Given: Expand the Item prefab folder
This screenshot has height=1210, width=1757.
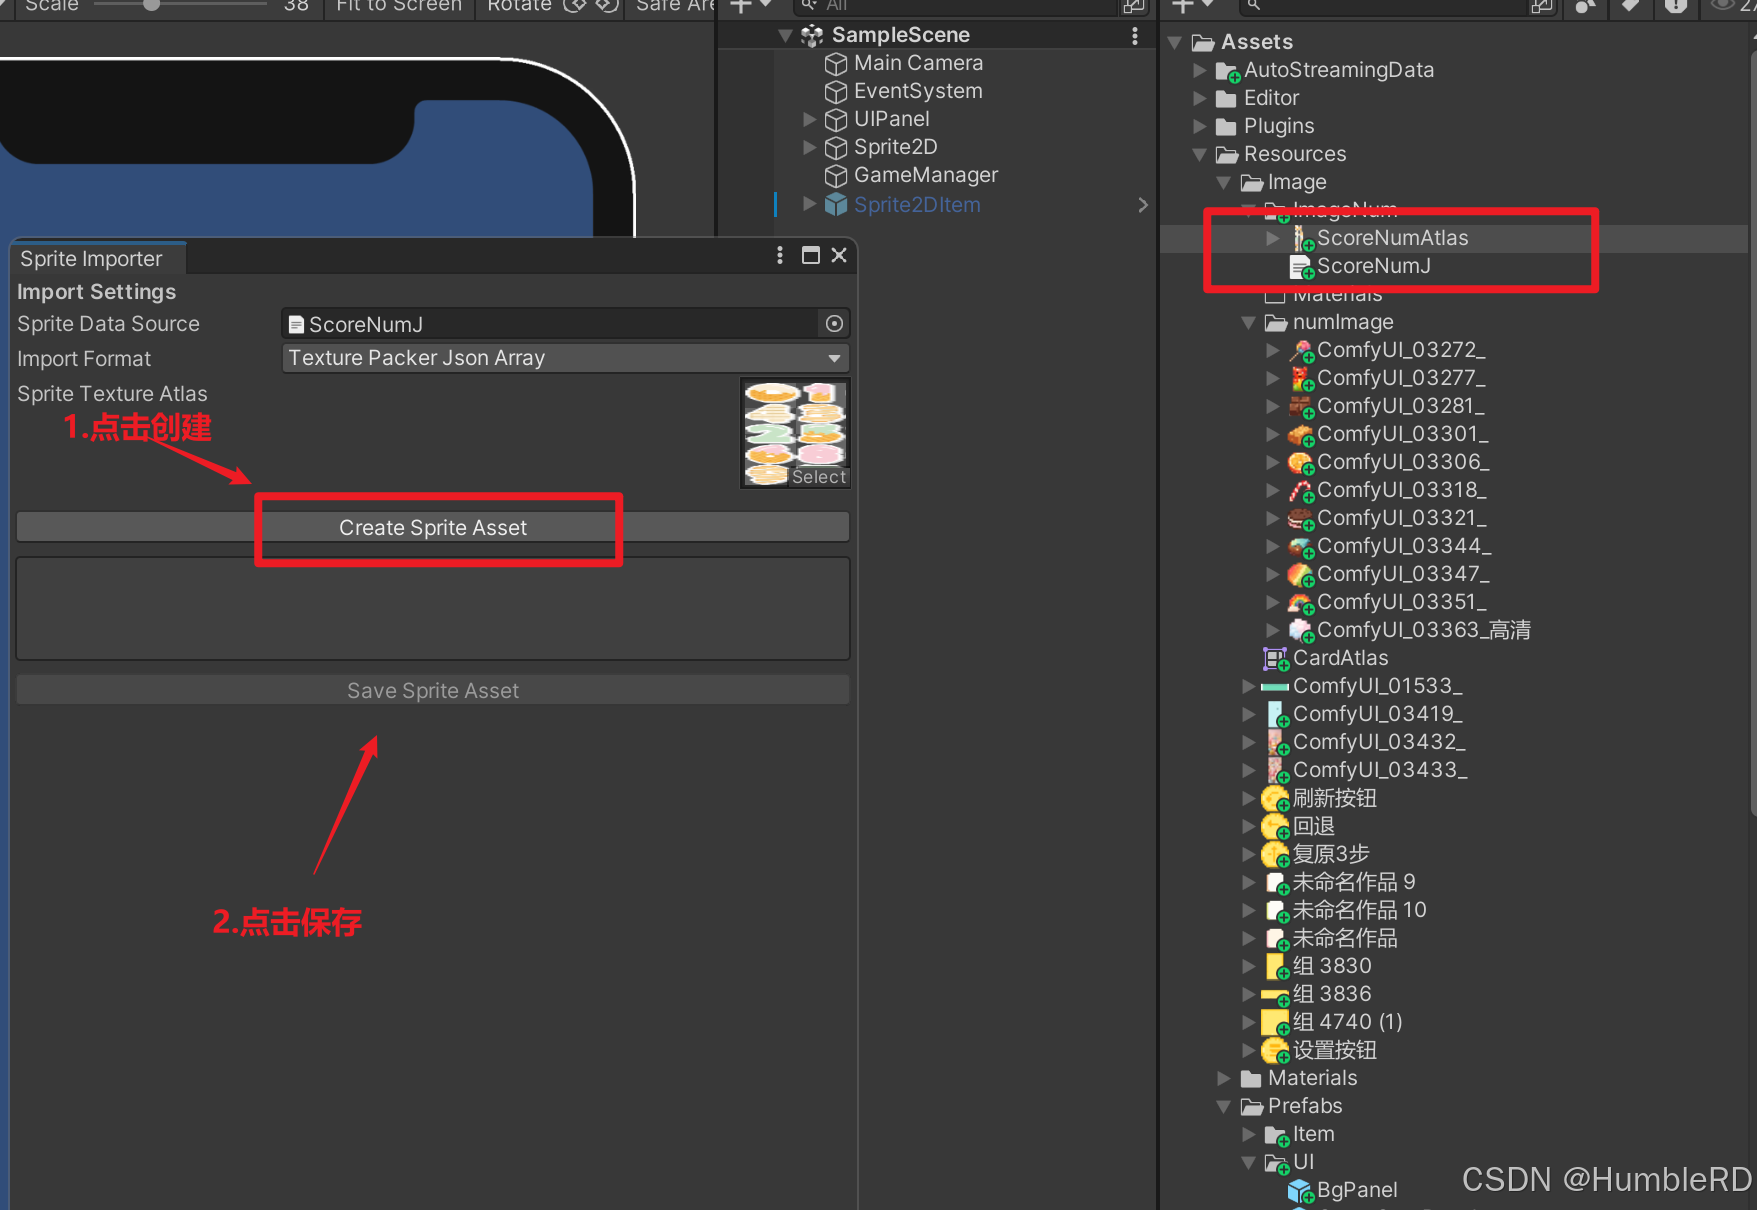Looking at the screenshot, I should pos(1248,1134).
